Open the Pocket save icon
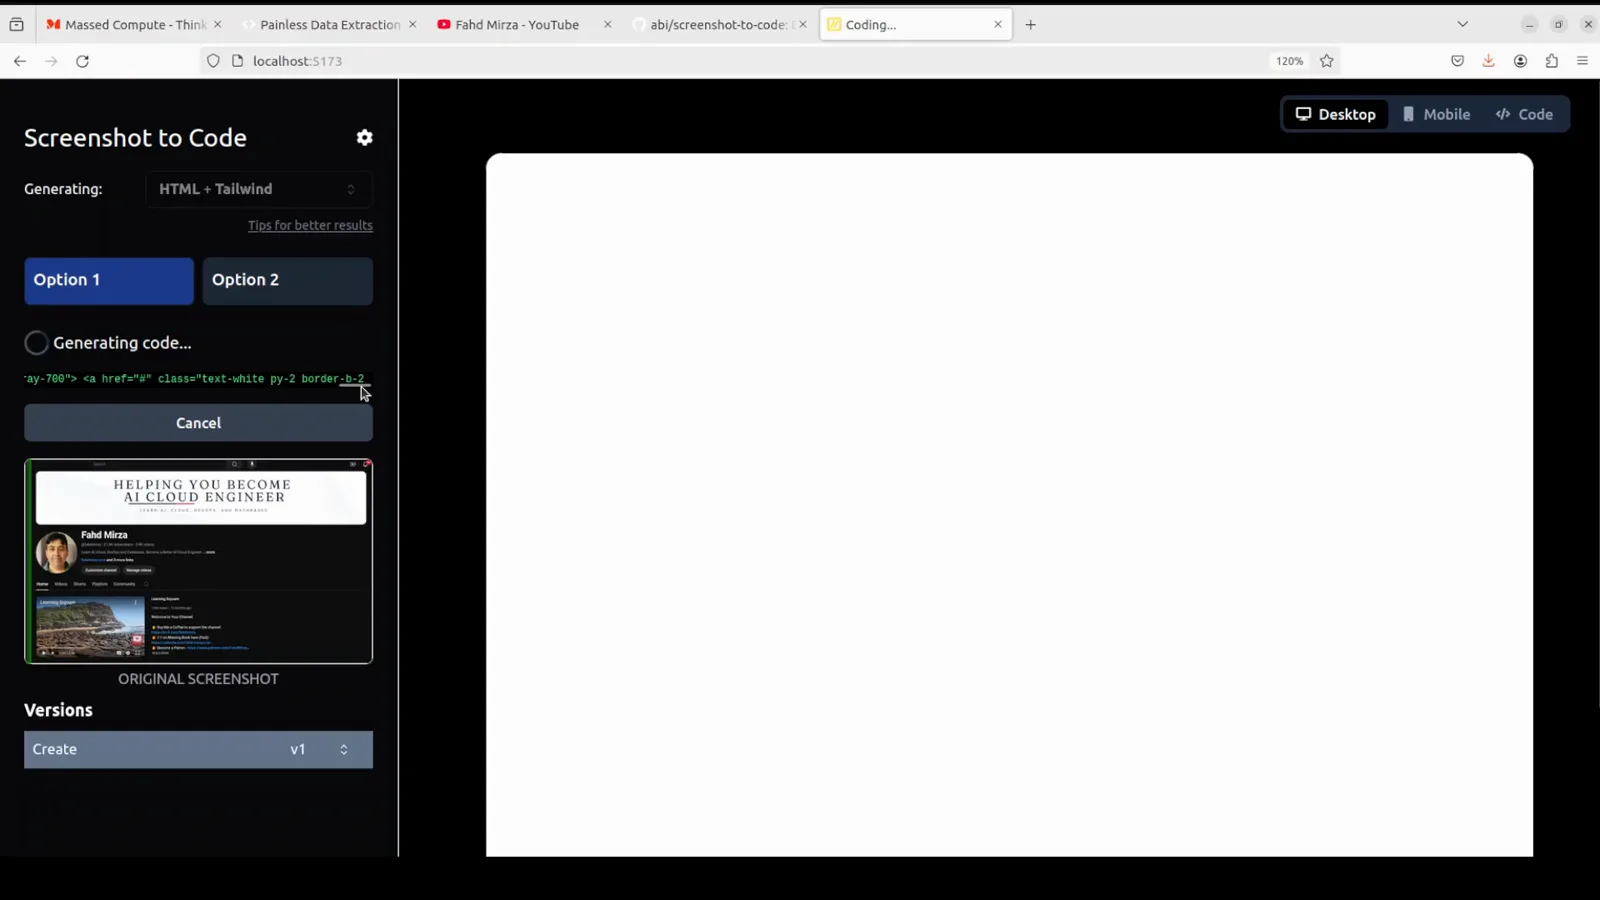Viewport: 1600px width, 900px height. click(1457, 61)
